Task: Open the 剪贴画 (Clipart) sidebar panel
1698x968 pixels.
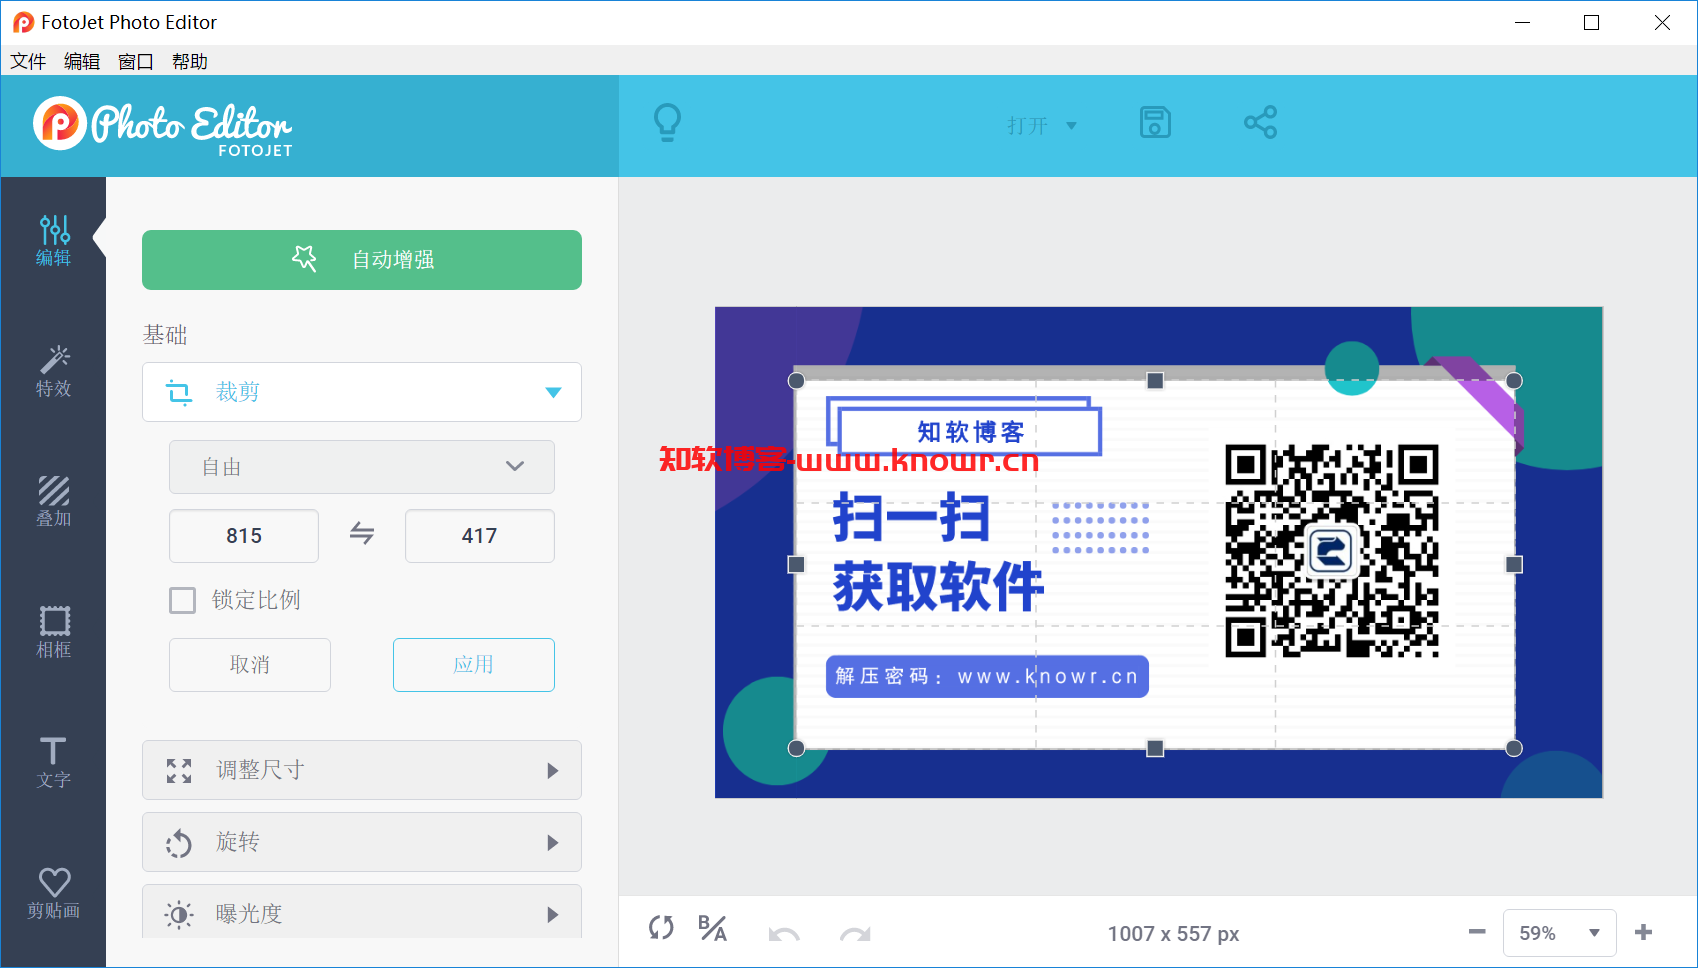Action: tap(54, 893)
